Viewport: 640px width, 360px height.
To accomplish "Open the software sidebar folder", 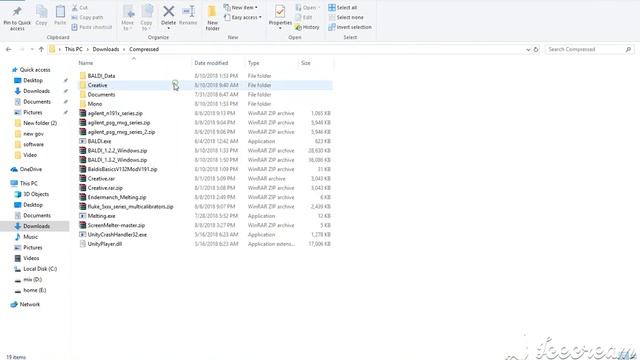I will click(x=33, y=144).
